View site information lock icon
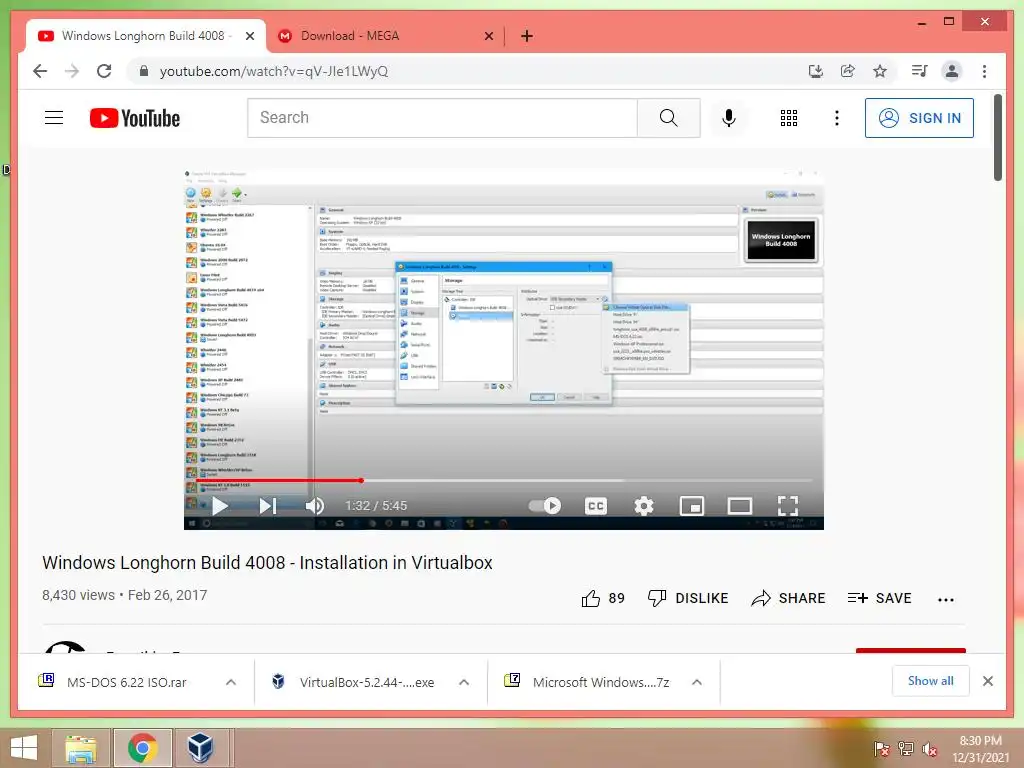1024x768 pixels. 144,71
